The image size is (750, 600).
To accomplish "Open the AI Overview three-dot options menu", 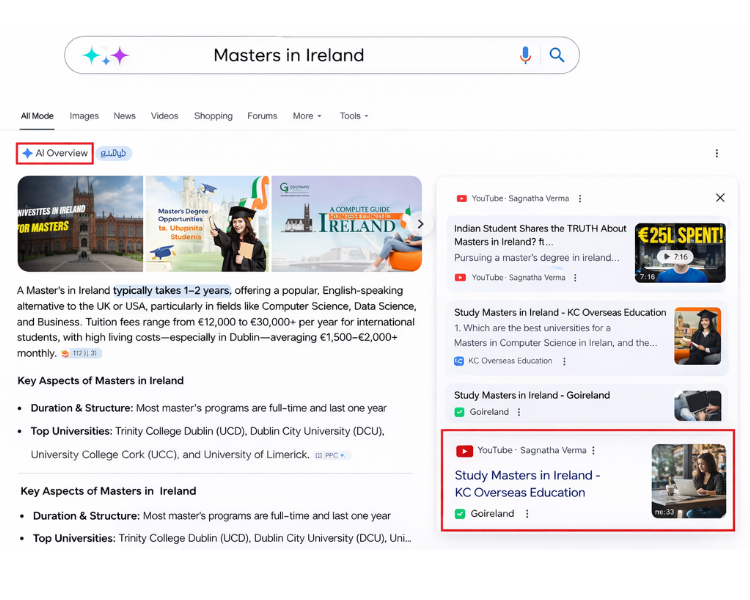I will 716,154.
